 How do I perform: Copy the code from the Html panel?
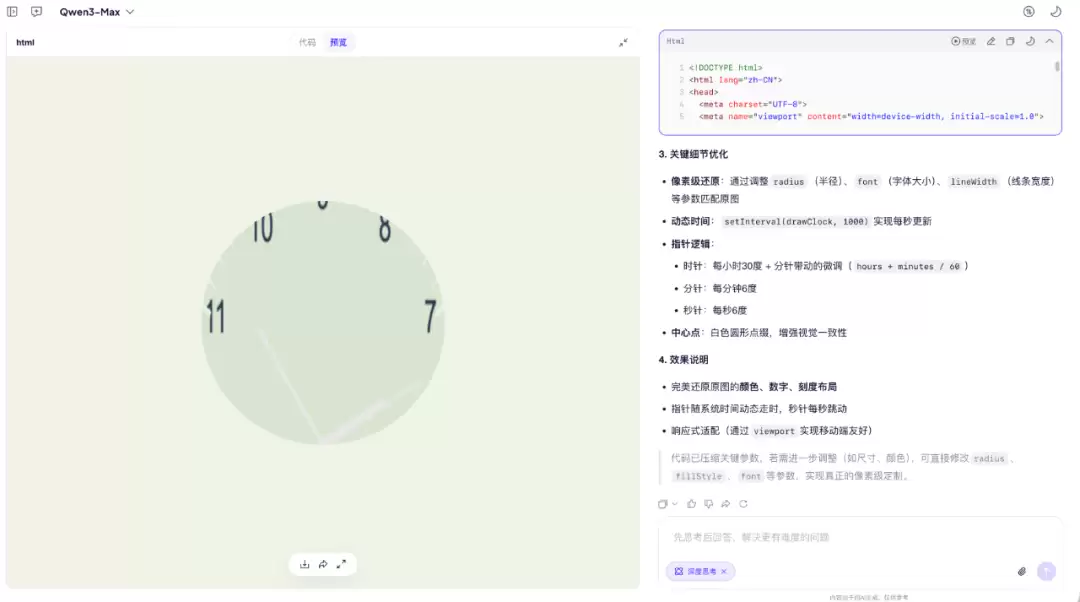point(1010,41)
